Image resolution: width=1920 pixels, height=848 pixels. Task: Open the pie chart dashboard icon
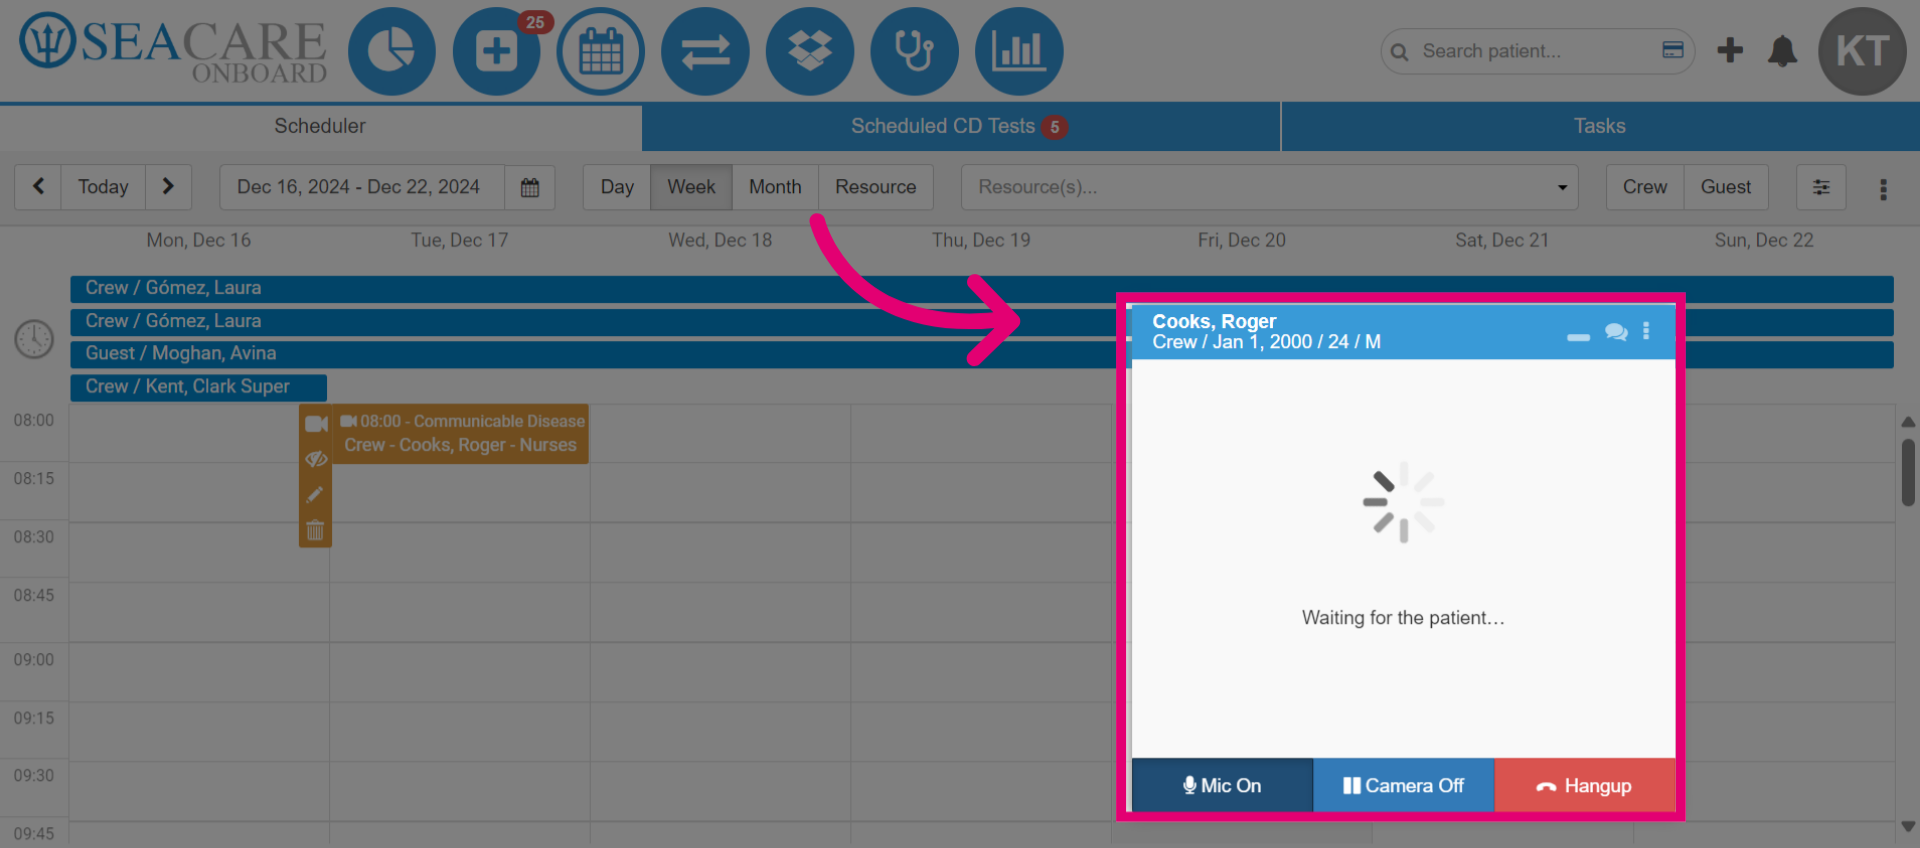392,51
